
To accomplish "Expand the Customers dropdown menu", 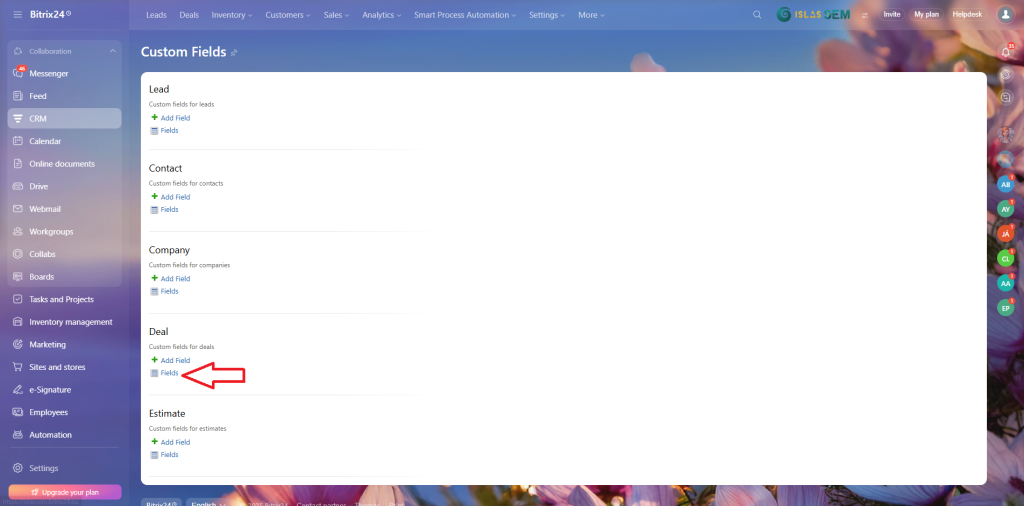I will tap(289, 15).
